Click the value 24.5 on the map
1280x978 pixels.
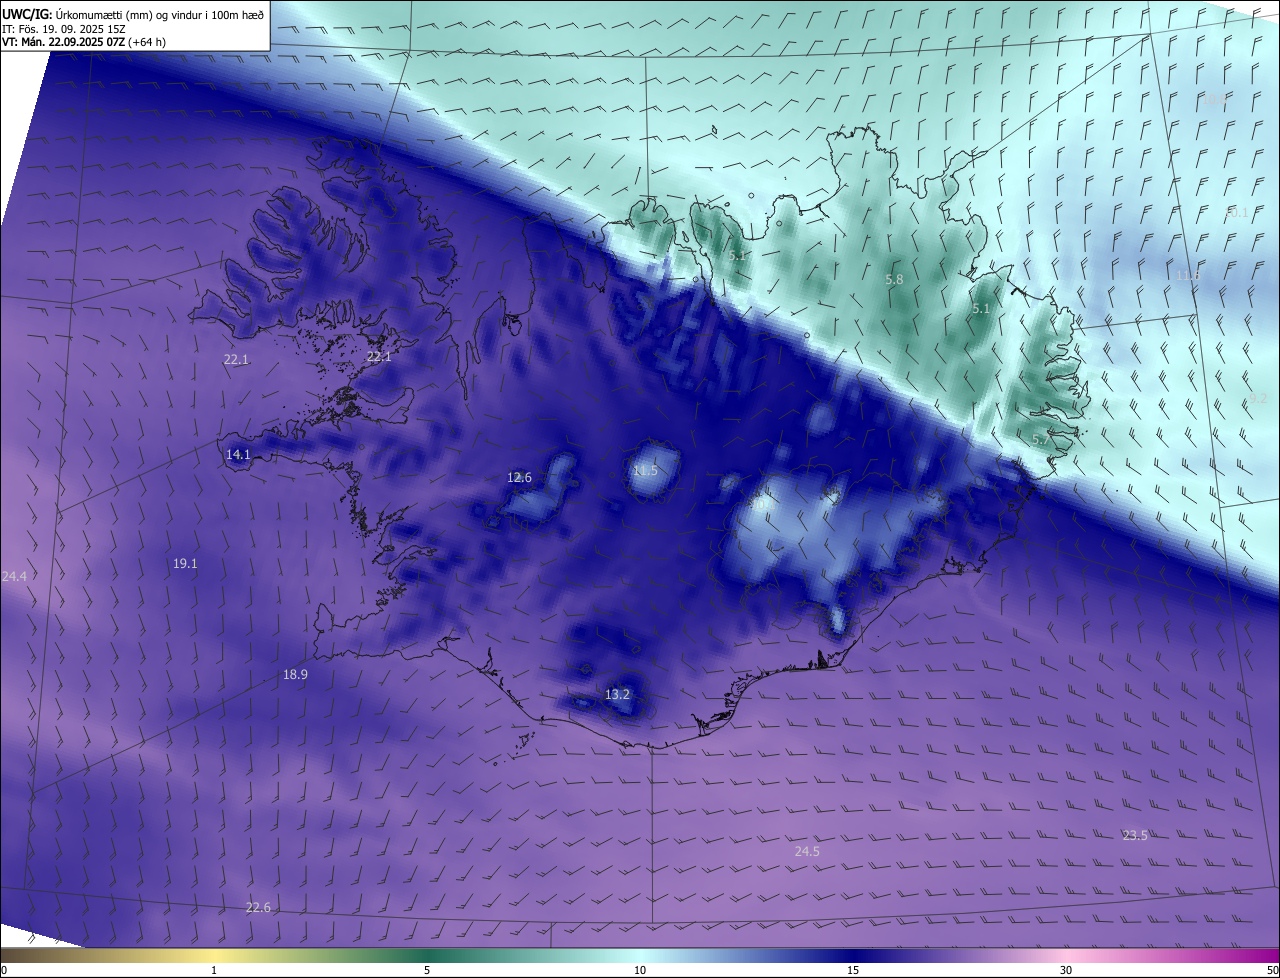pos(807,851)
